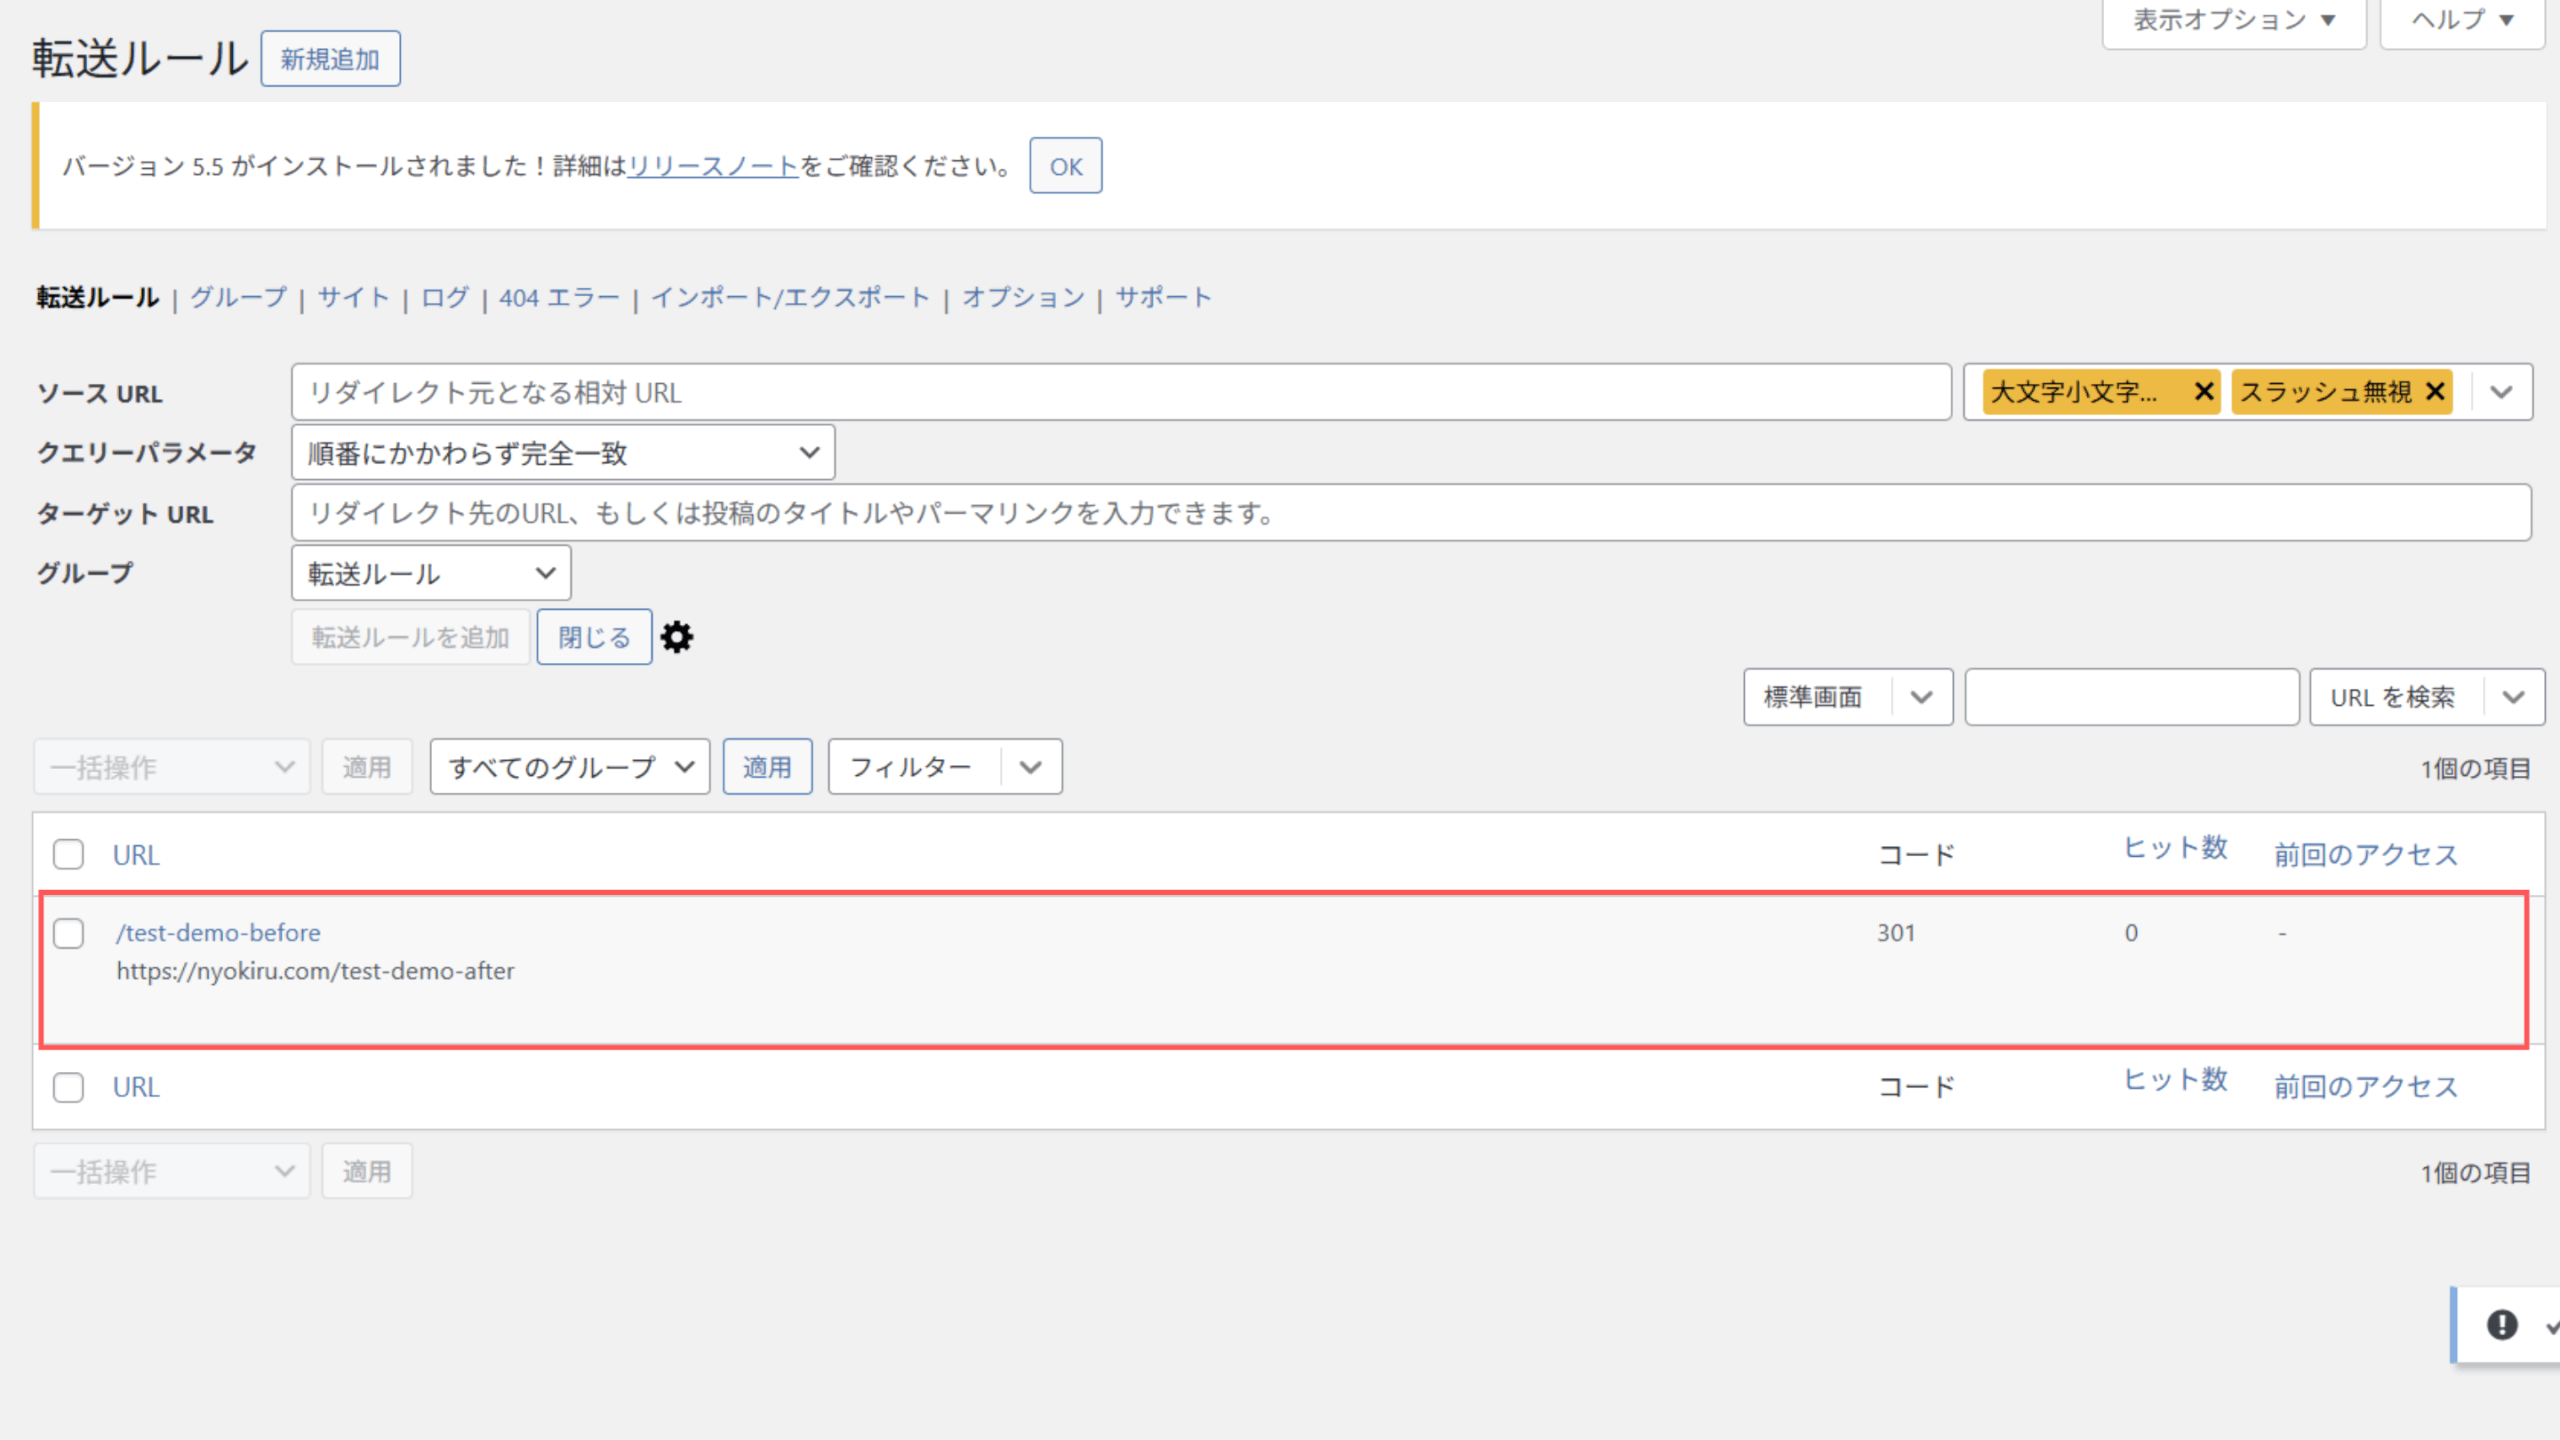Viewport: 2560px width, 1440px height.
Task: Open the URL を検索 options chevron
Action: pyautogui.click(x=2514, y=697)
